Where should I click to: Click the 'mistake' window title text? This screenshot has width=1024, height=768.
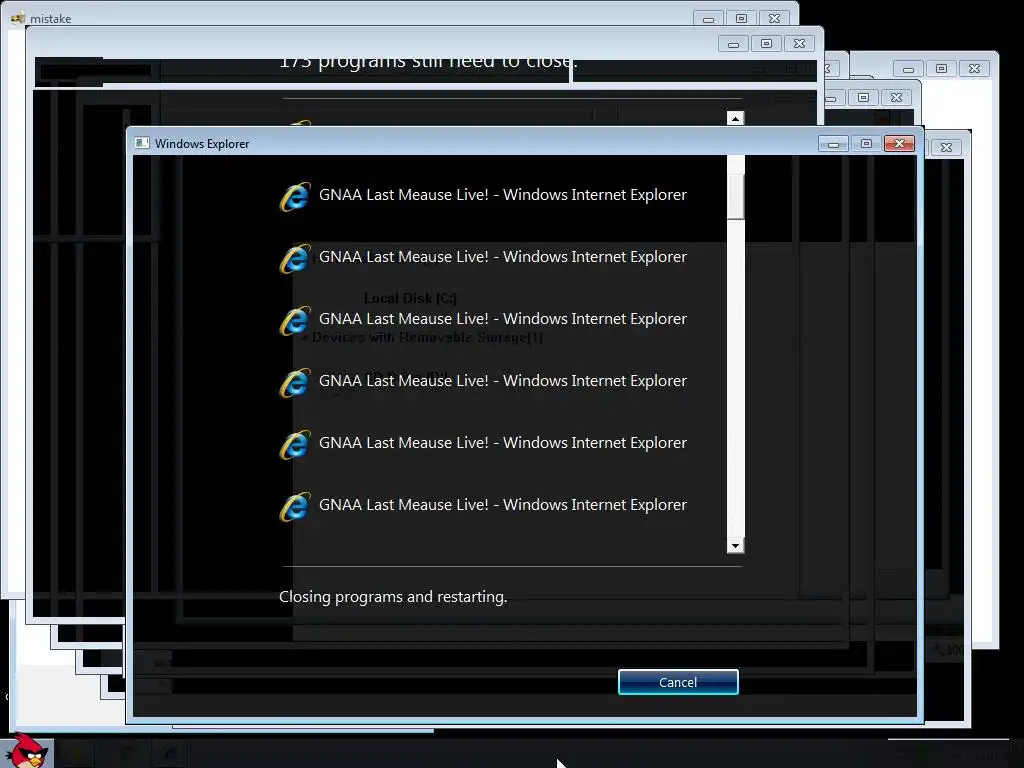coord(50,19)
